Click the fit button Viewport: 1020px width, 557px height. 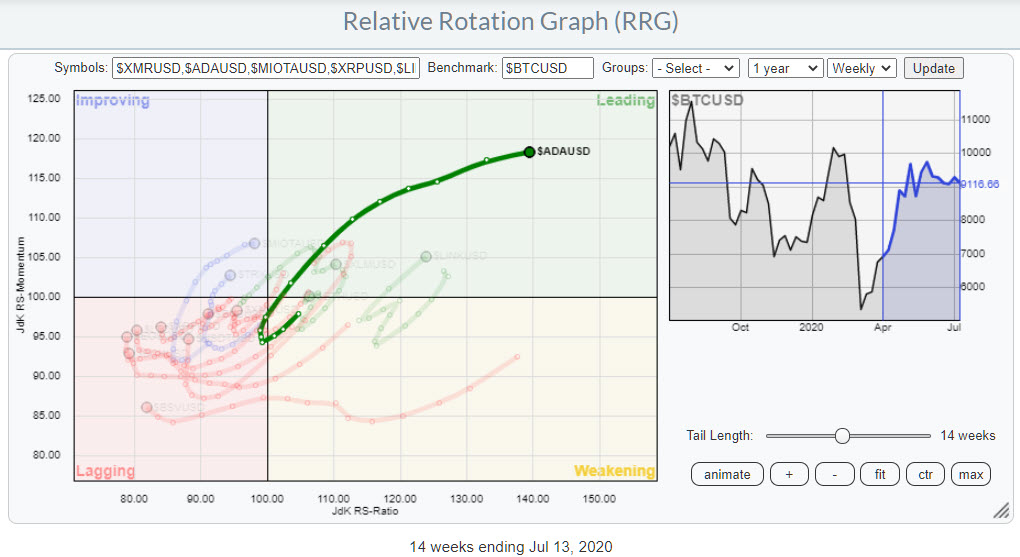pyautogui.click(x=880, y=474)
